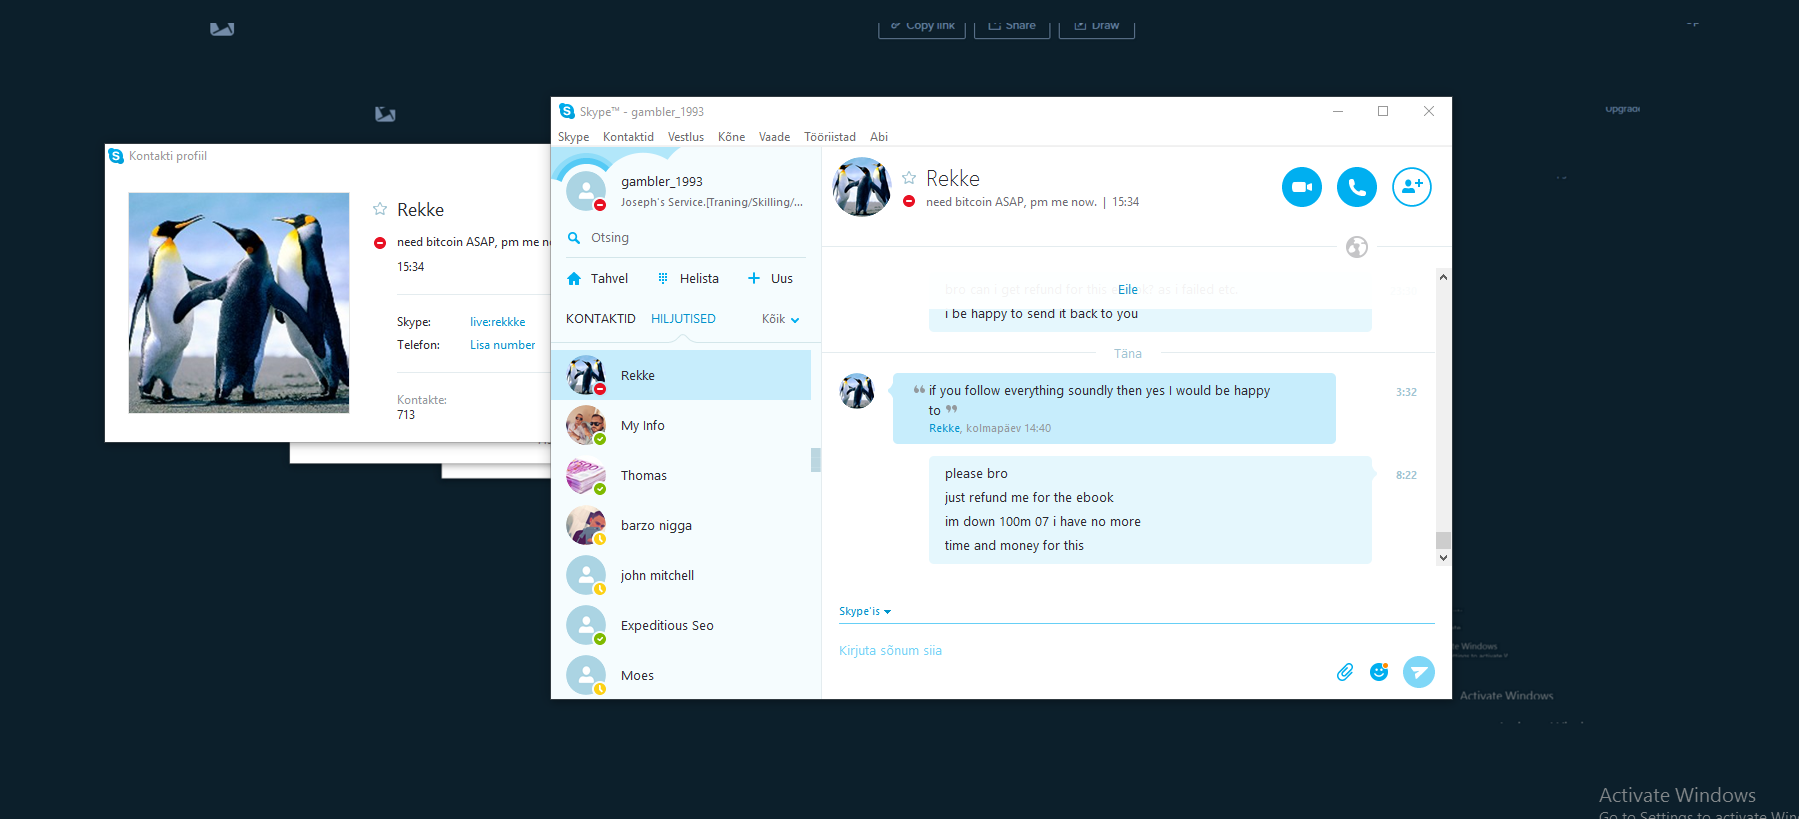Click the Draw button in background window
1799x819 pixels.
click(x=1097, y=26)
